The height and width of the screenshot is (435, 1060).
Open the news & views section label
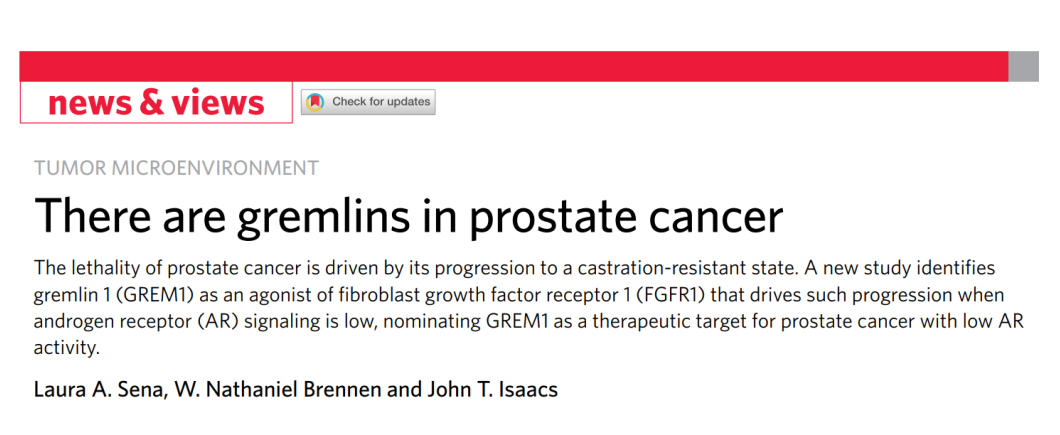point(156,103)
